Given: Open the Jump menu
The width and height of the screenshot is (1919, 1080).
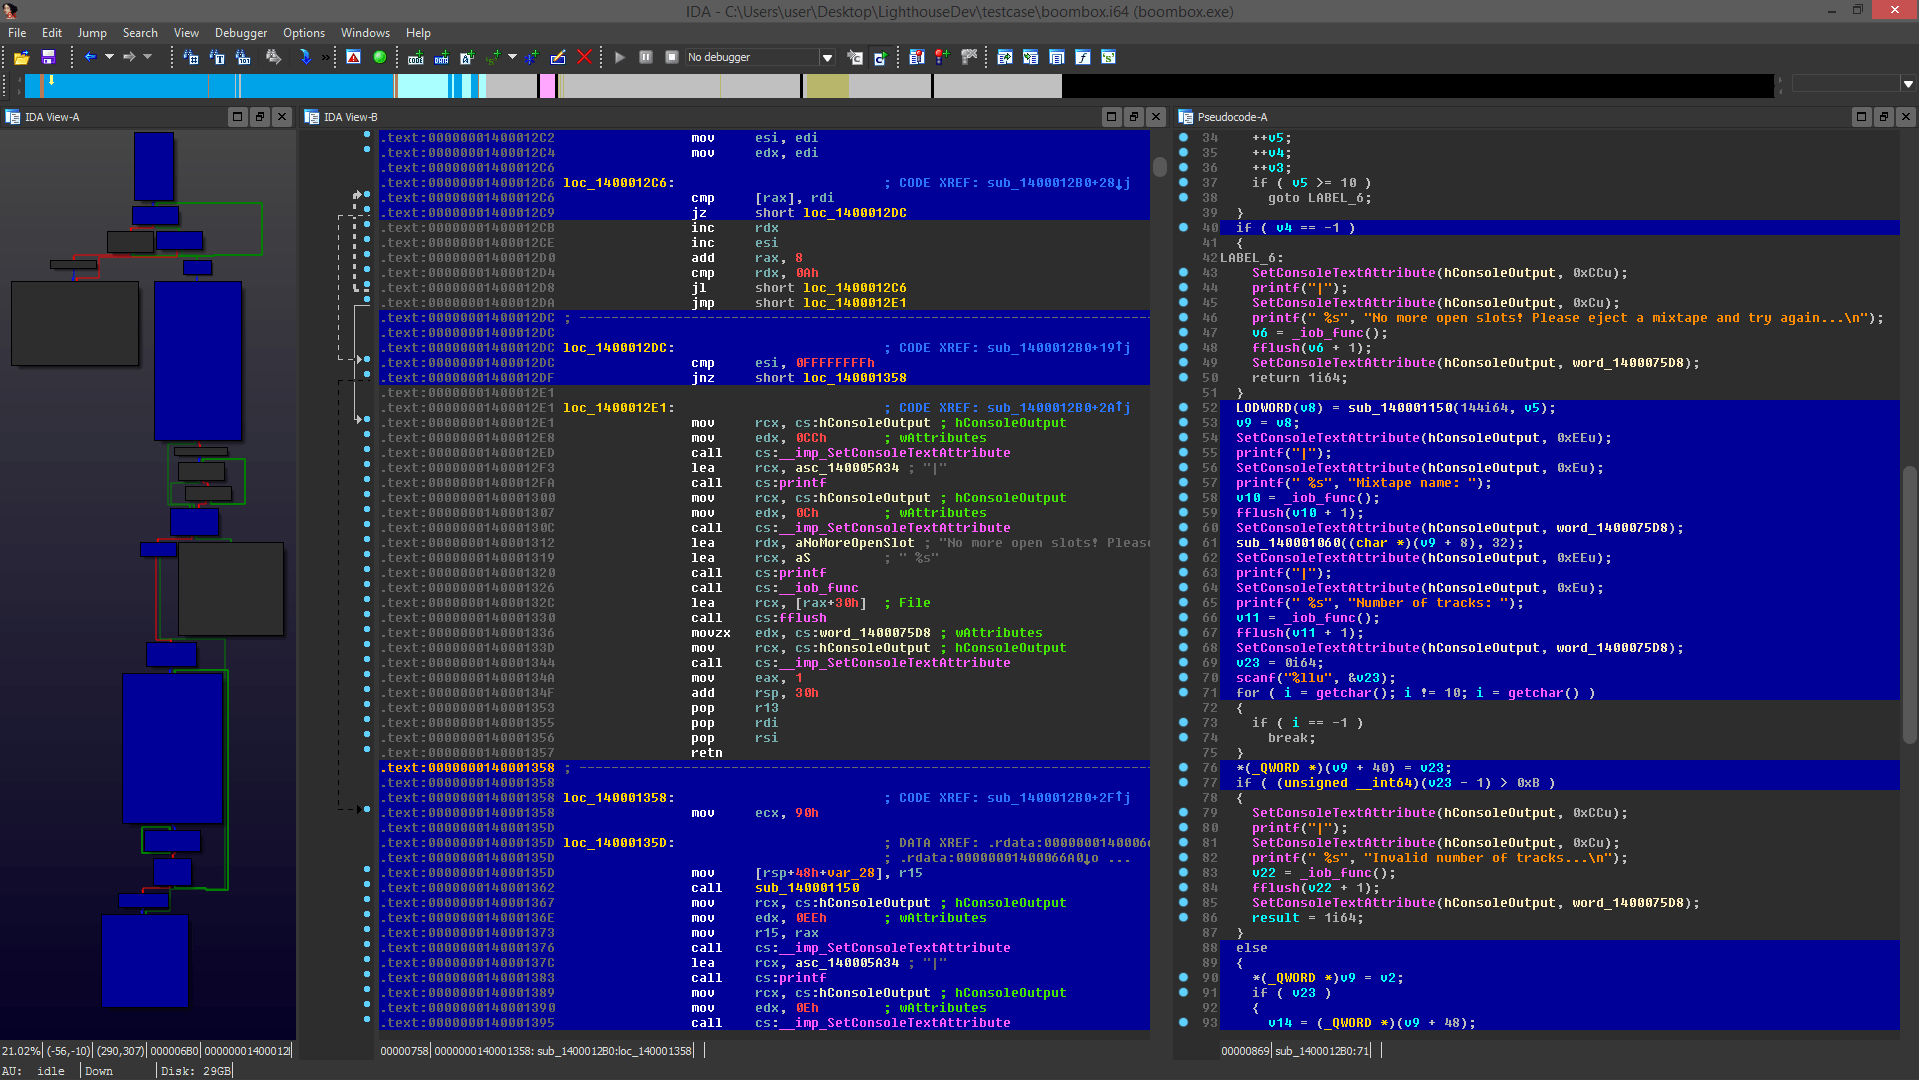Looking at the screenshot, I should pos(92,33).
